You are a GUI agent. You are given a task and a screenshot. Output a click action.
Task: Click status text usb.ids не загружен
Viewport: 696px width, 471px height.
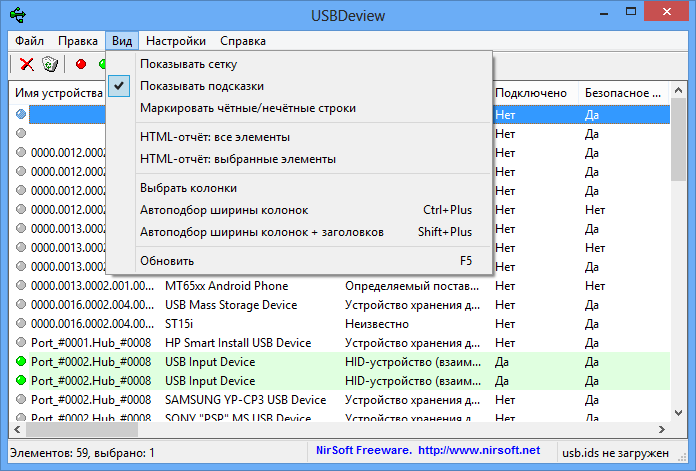coord(615,453)
